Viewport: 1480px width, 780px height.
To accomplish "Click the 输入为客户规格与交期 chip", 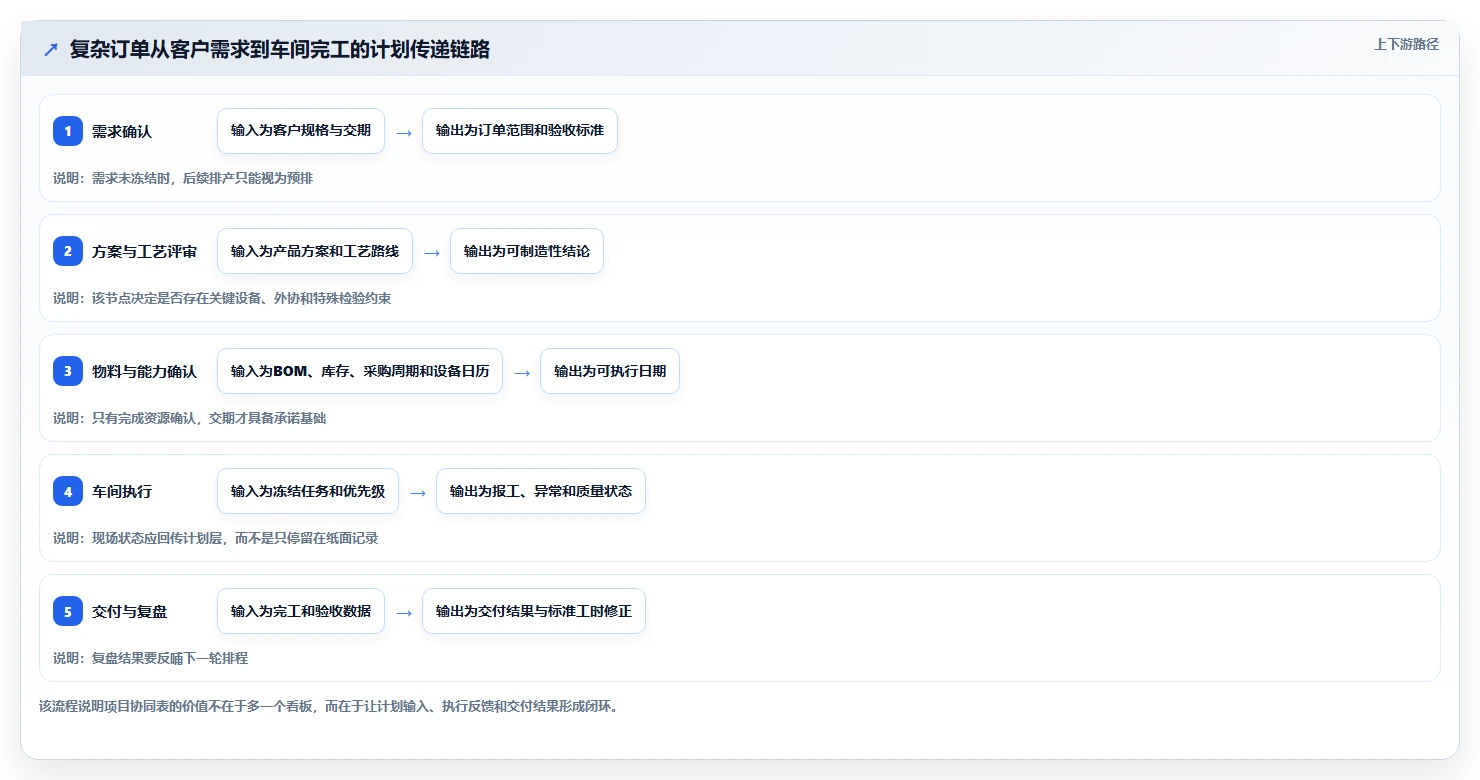I will coord(301,131).
